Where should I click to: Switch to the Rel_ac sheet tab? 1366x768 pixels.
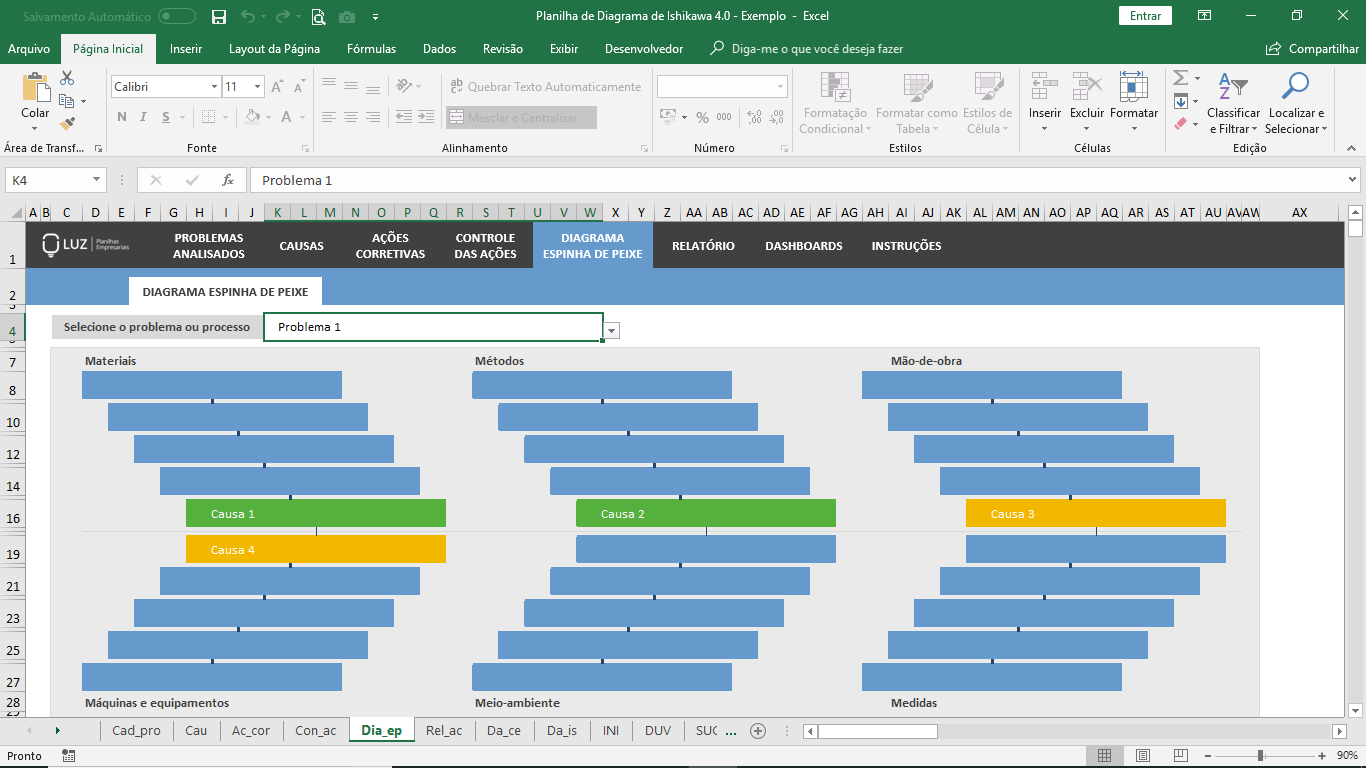click(x=444, y=730)
